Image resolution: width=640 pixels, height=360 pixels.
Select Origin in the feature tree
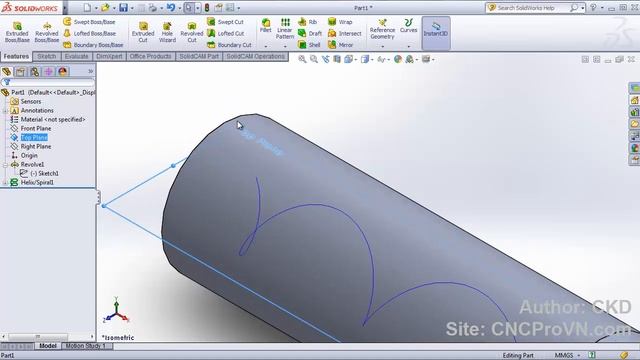coord(29,156)
